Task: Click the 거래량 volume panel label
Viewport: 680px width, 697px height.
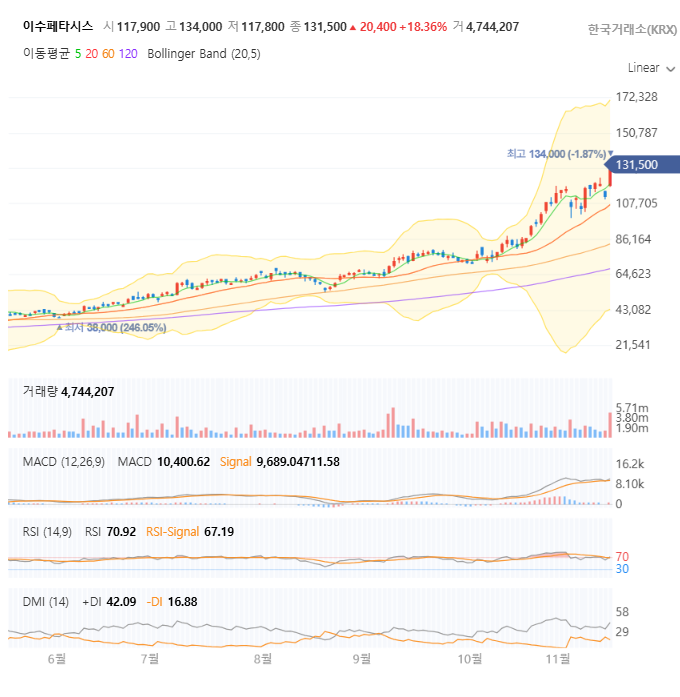Action: [40, 392]
